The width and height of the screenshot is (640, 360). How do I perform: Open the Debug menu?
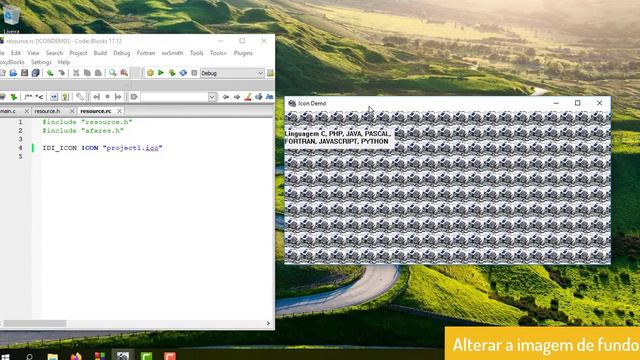122,53
